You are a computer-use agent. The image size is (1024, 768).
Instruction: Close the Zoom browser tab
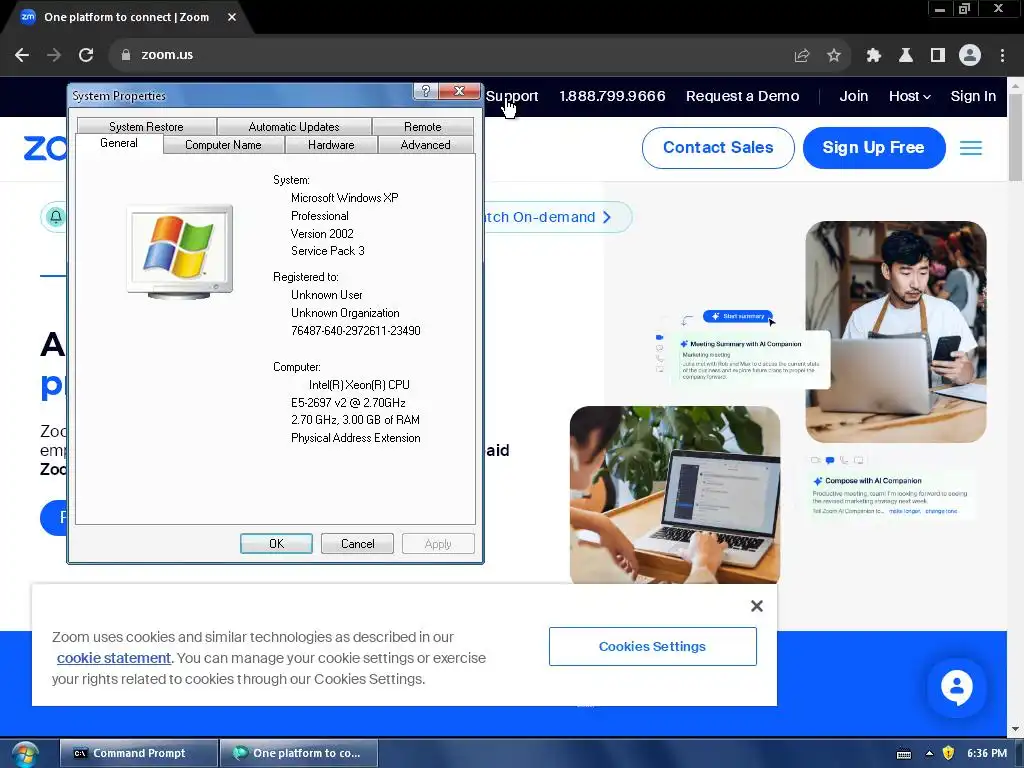pyautogui.click(x=232, y=17)
